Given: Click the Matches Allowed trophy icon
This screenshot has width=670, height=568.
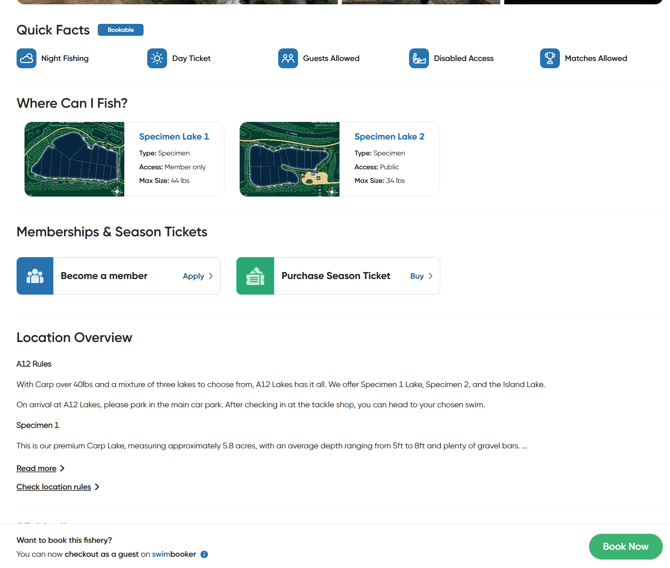Looking at the screenshot, I should pos(550,58).
